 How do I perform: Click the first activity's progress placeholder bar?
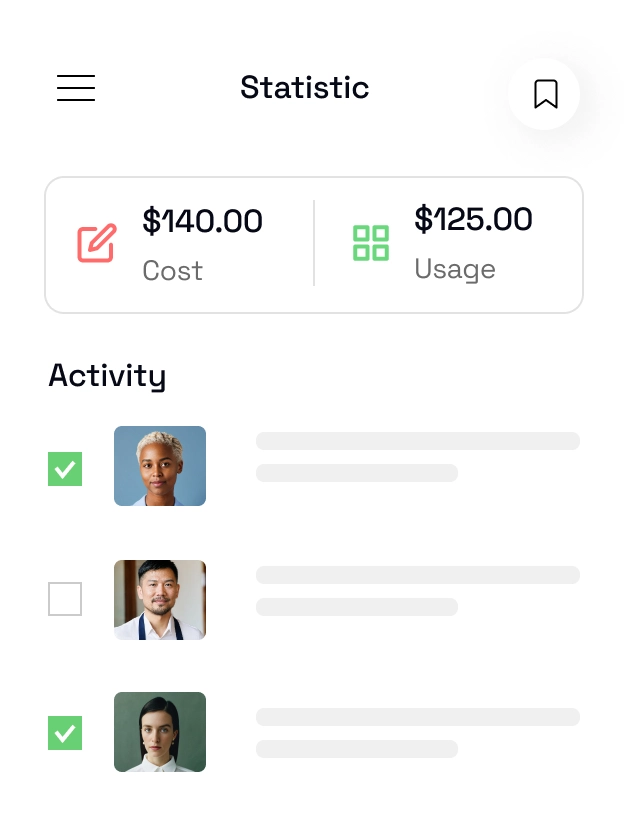(x=417, y=441)
